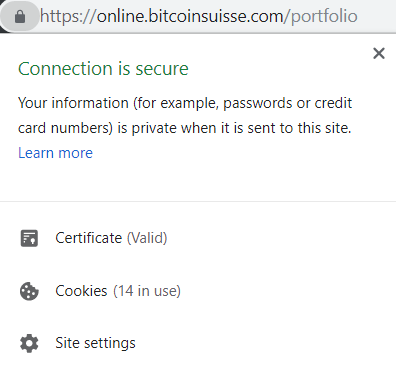Click the word Cookies in the list
The height and width of the screenshot is (376, 396).
[81, 291]
